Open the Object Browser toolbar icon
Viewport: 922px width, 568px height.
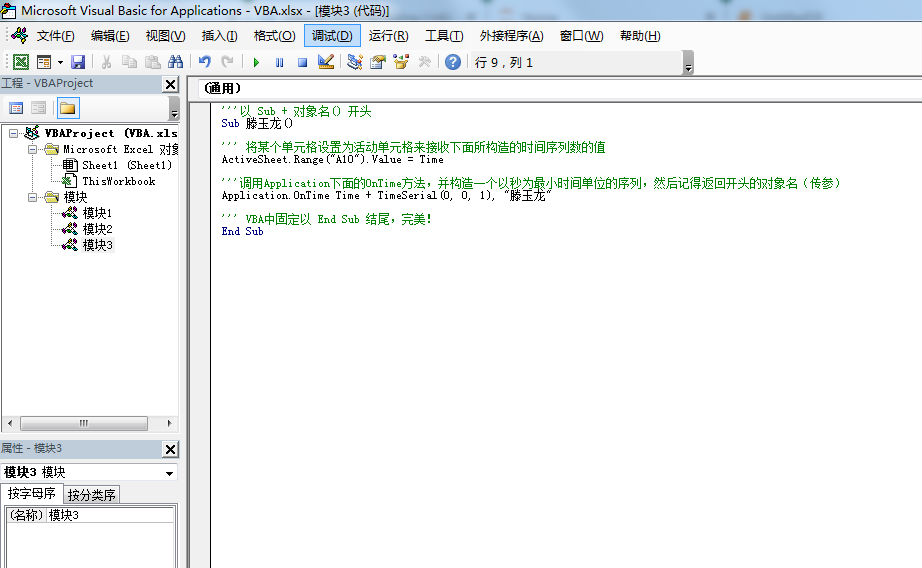point(401,62)
